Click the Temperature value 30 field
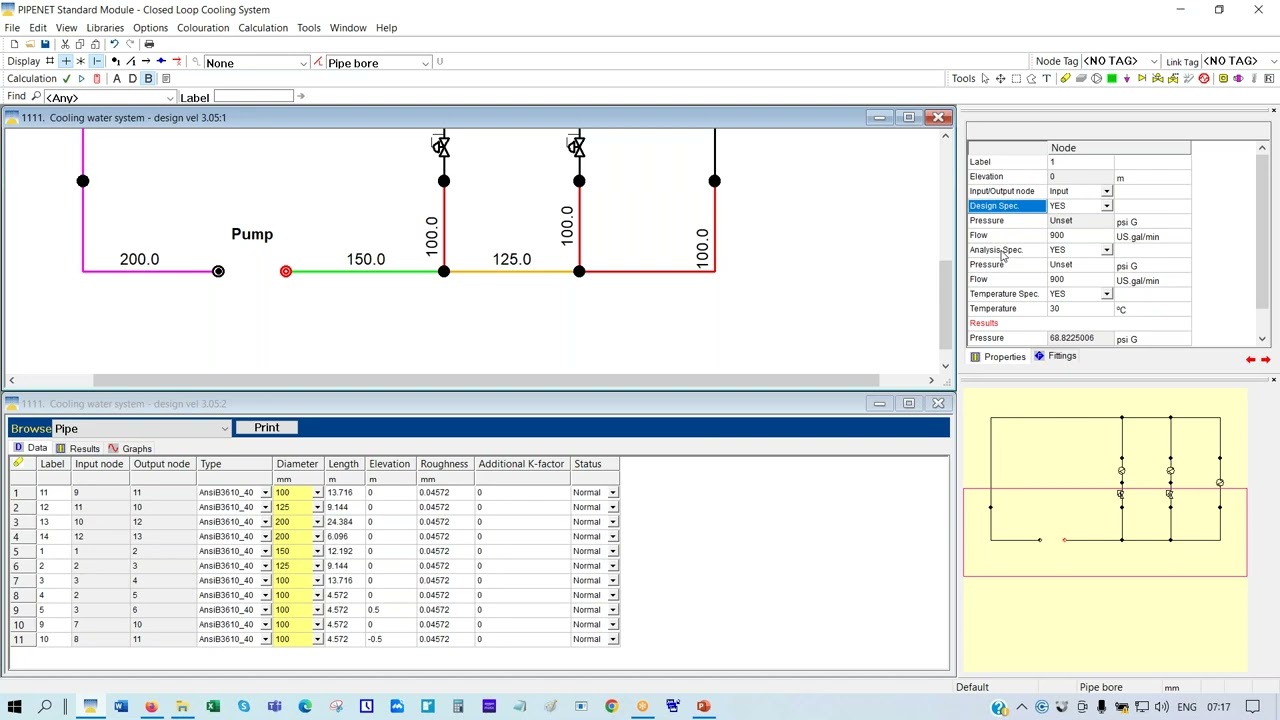 [x=1080, y=309]
